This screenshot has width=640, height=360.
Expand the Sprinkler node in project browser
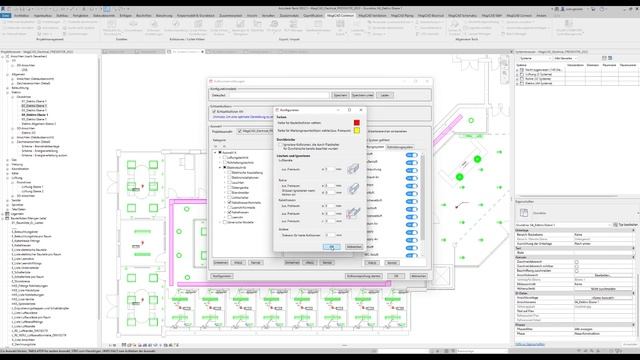[x=7, y=205]
